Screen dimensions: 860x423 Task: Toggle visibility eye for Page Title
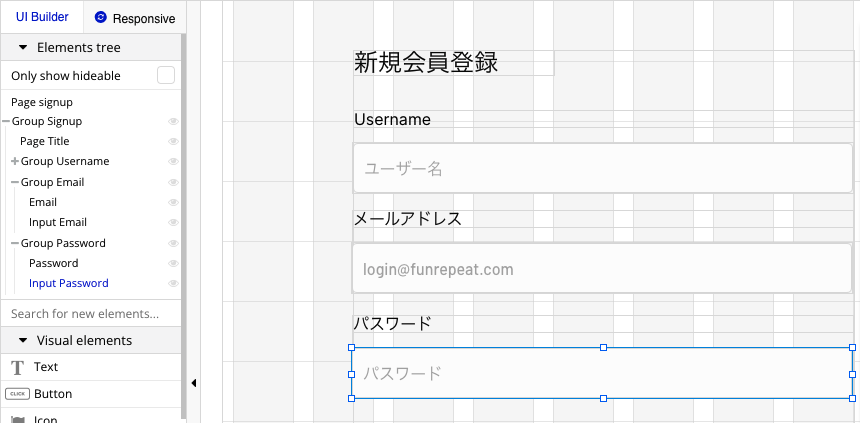point(173,141)
